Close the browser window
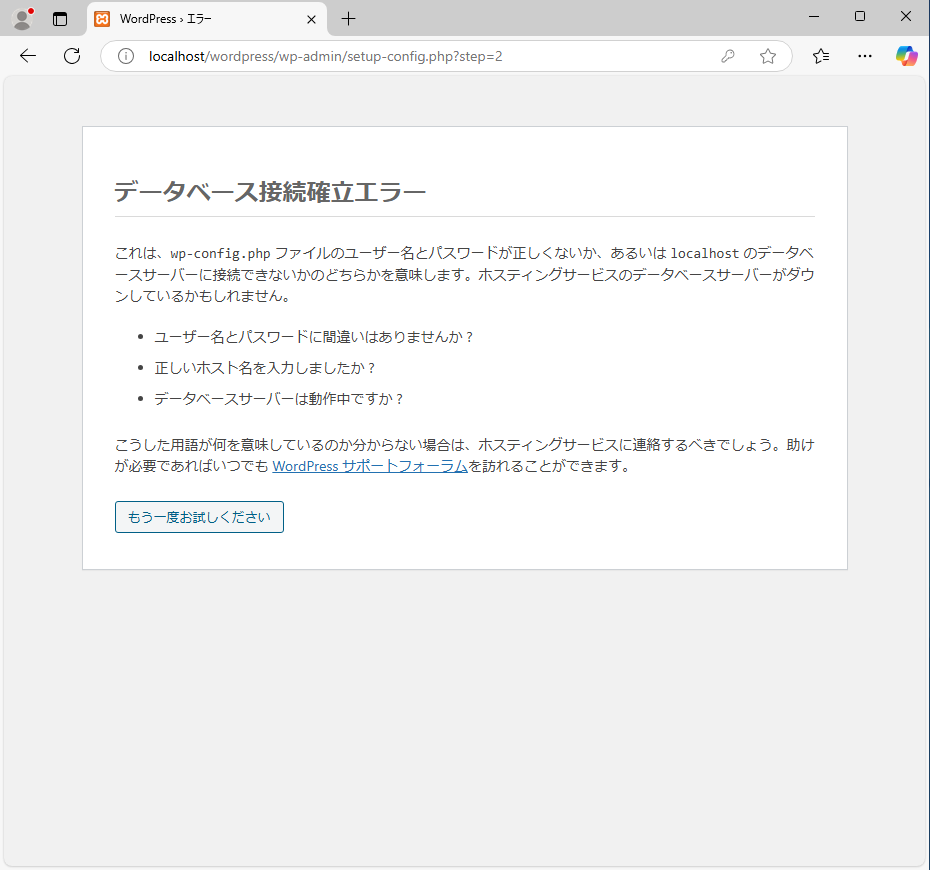 (x=905, y=17)
